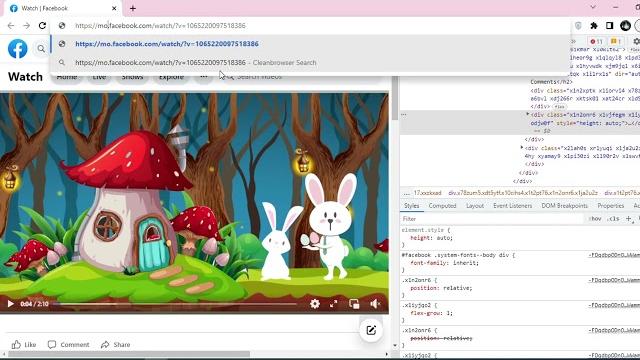The width and height of the screenshot is (640, 360).
Task: Open the red errors counter badge in DevTools
Action: click(x=596, y=41)
